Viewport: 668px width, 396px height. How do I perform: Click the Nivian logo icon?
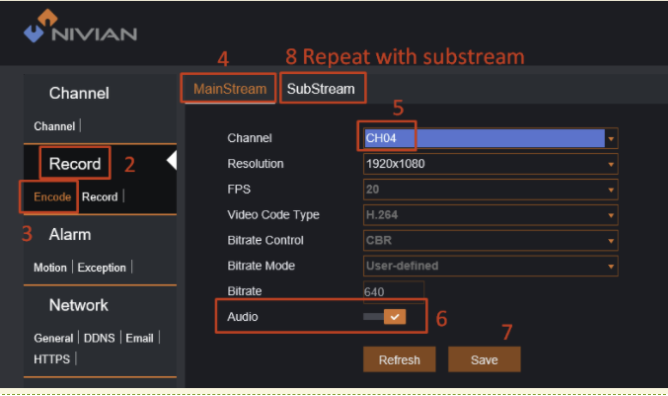coord(40,26)
